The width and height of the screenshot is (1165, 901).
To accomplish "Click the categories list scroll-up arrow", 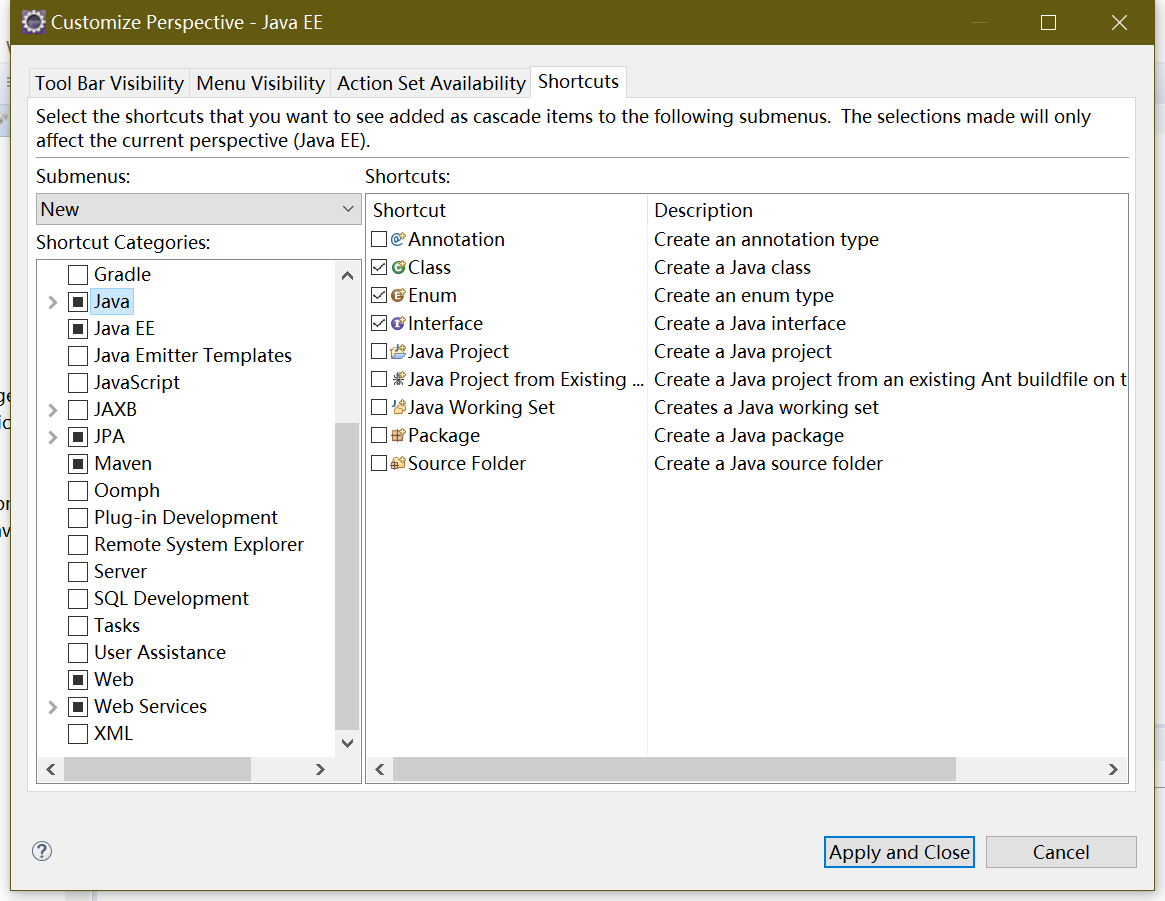I will coord(347,276).
